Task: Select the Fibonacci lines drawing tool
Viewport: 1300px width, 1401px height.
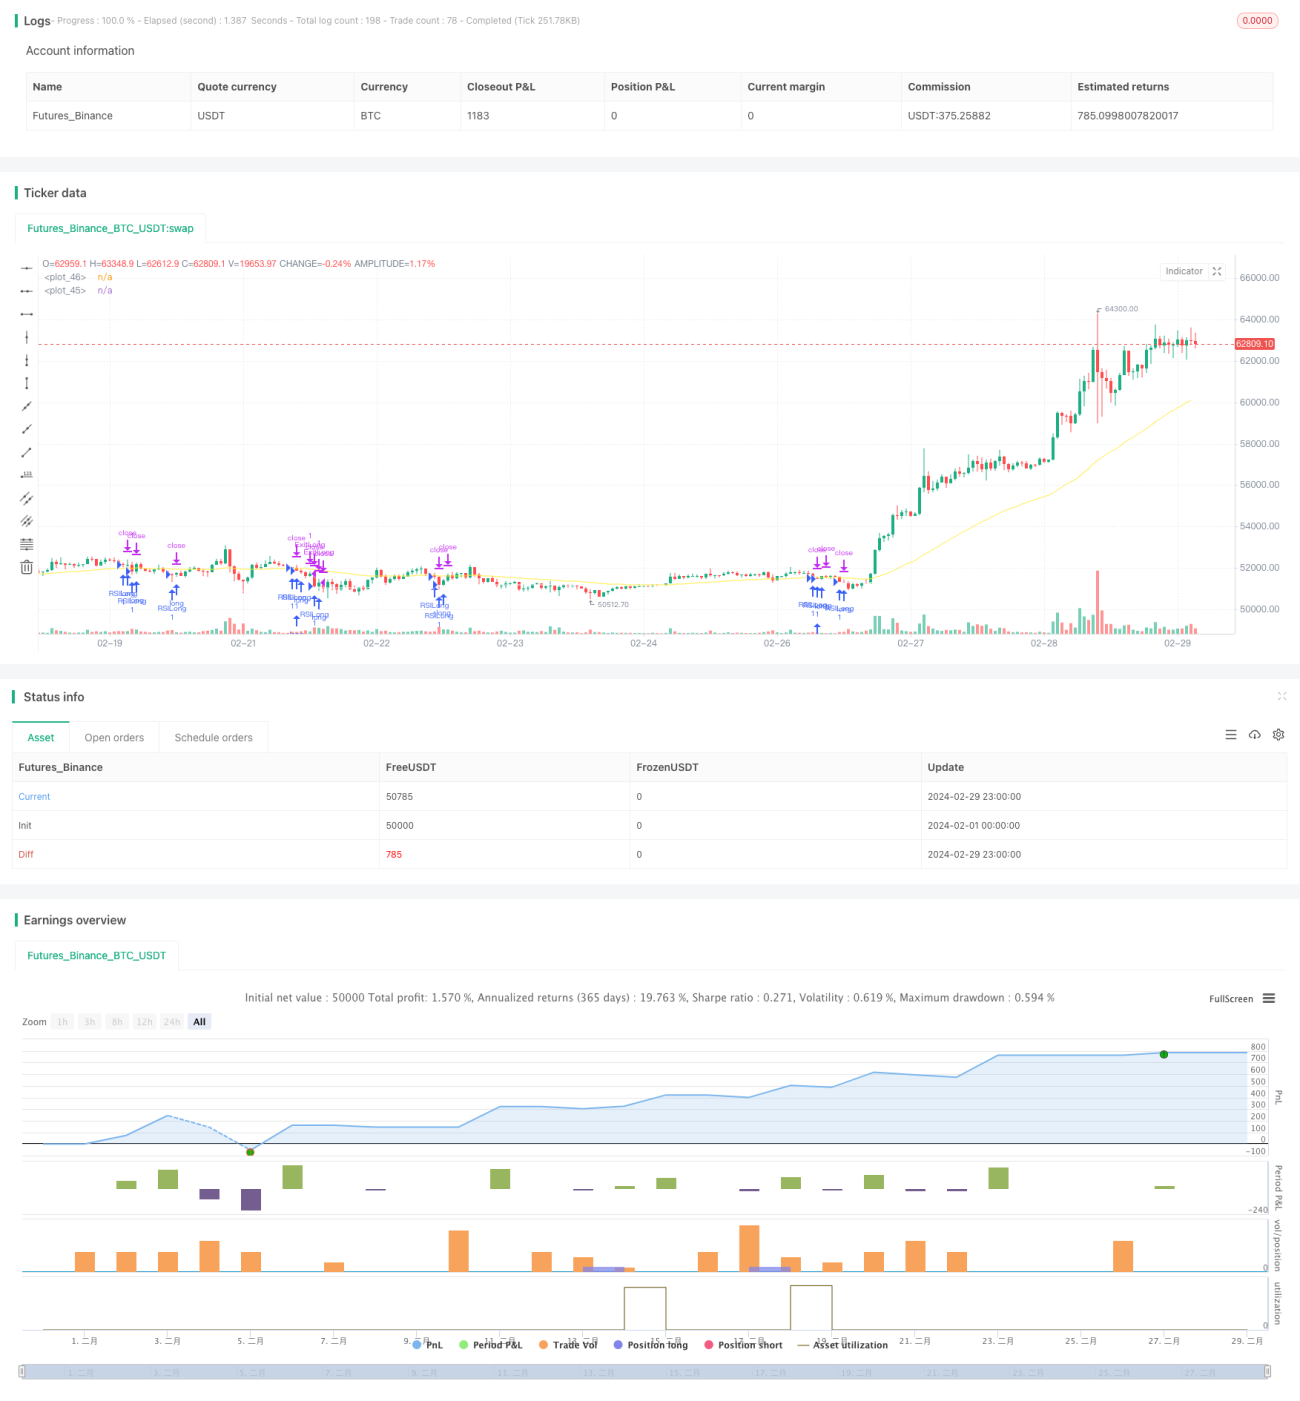Action: point(27,544)
